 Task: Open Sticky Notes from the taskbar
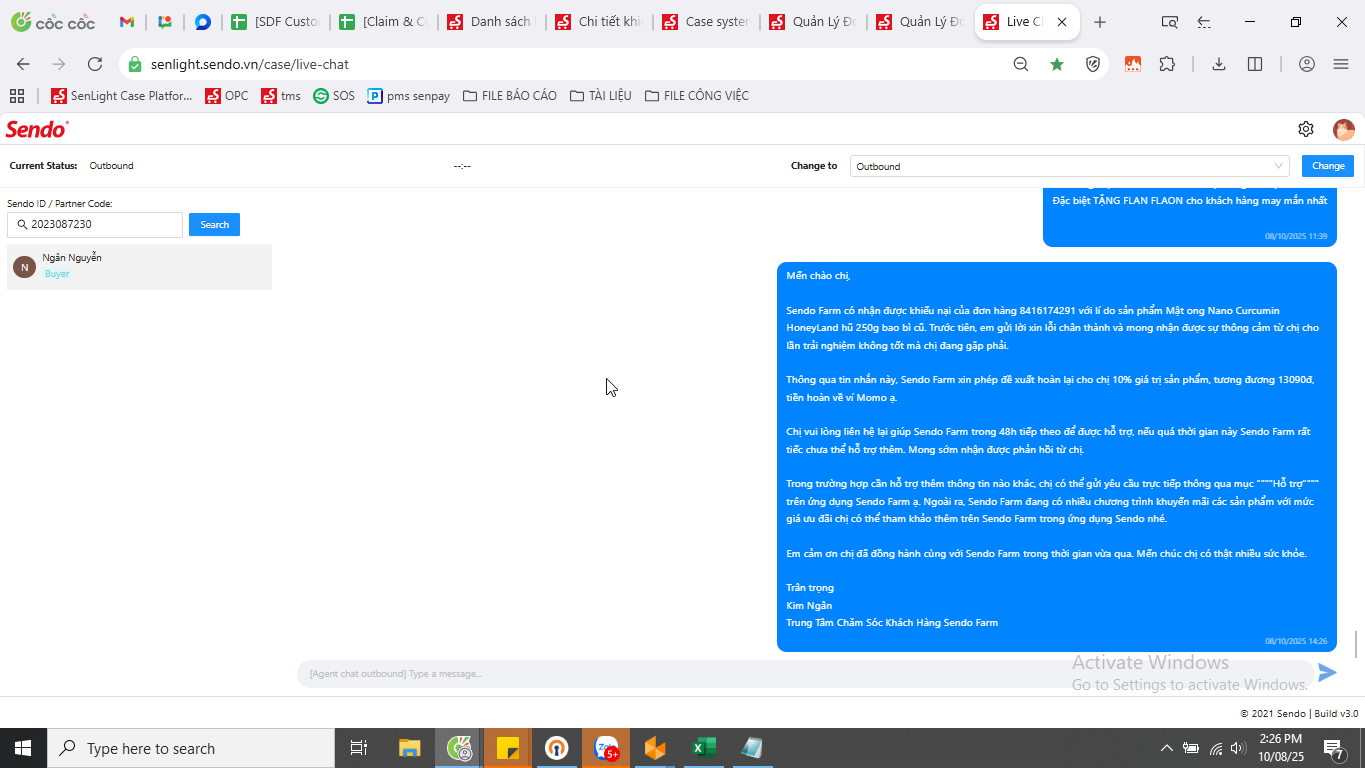click(x=508, y=748)
